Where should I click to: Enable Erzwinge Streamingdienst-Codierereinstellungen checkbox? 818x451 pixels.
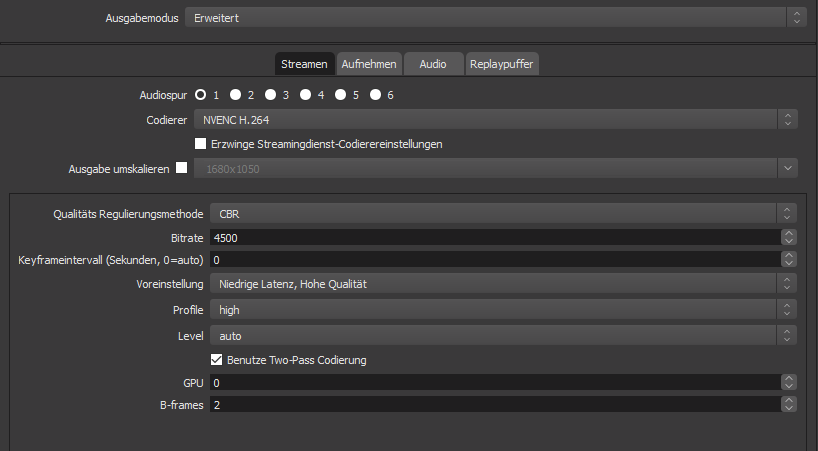point(200,144)
